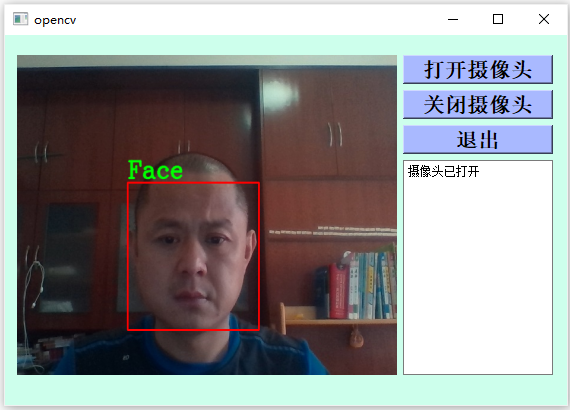The image size is (570, 410).
Task: Click the 退出 button
Action: 478,140
